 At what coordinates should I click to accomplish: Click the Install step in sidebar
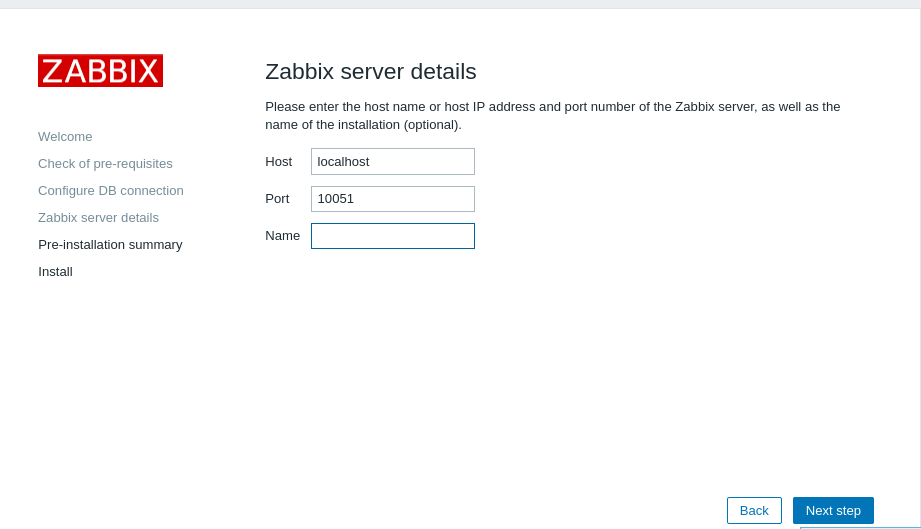[x=55, y=271]
